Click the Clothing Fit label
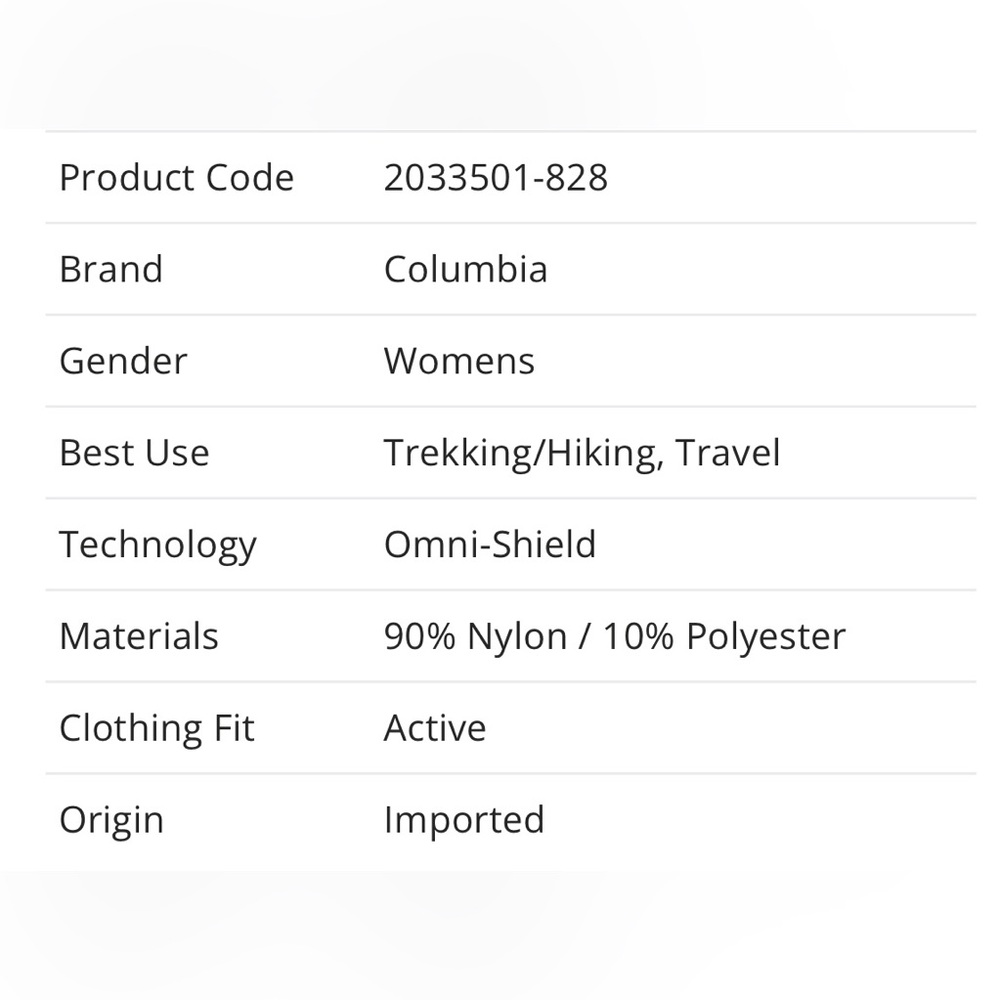This screenshot has width=1000, height=1000. [x=157, y=729]
